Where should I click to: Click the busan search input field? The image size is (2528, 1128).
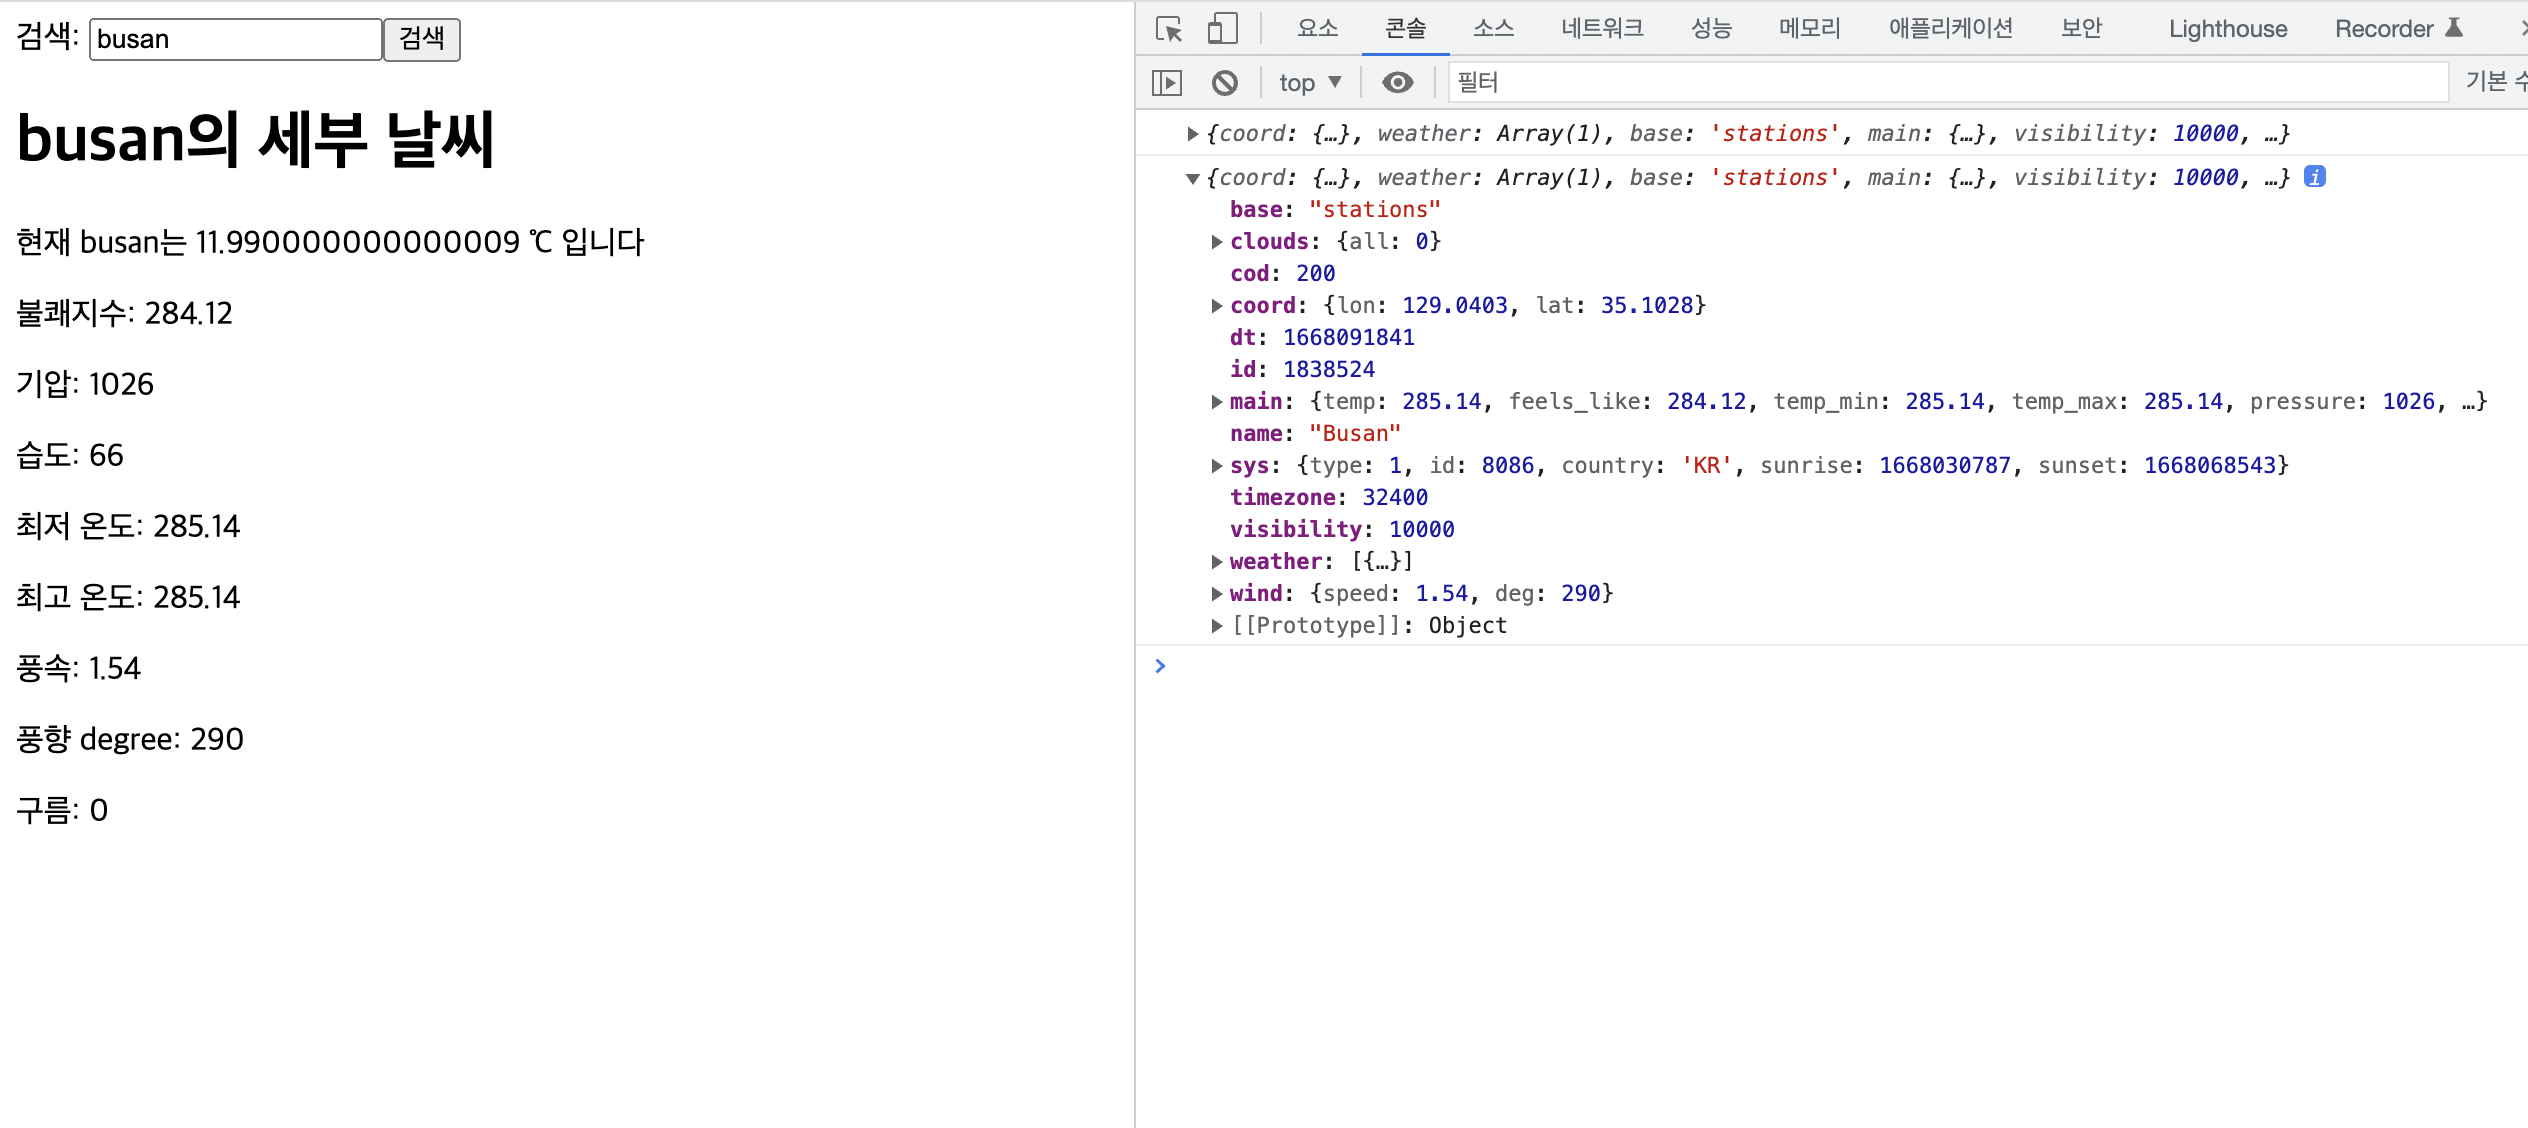point(235,40)
